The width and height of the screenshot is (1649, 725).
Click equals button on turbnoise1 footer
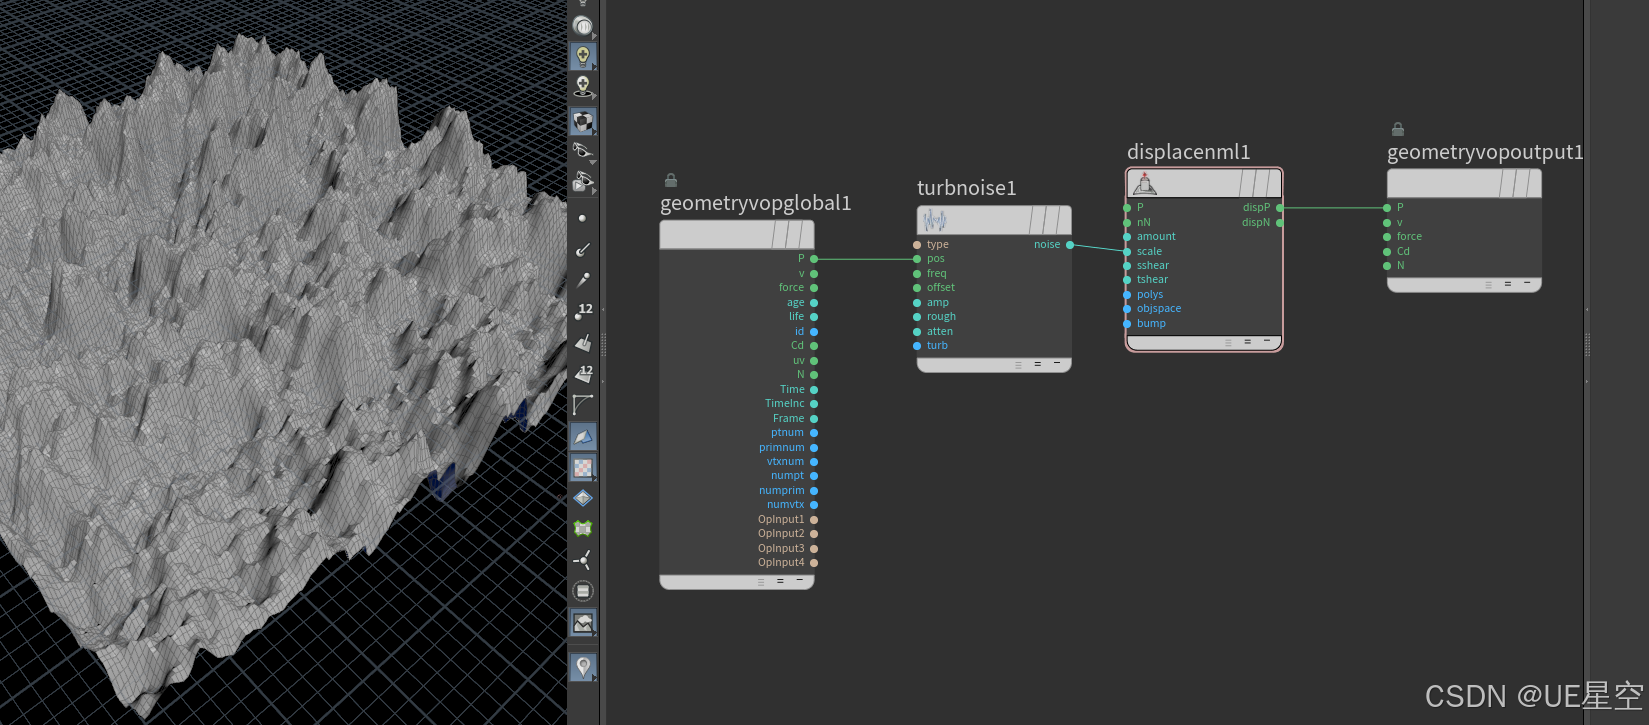coord(1037,364)
